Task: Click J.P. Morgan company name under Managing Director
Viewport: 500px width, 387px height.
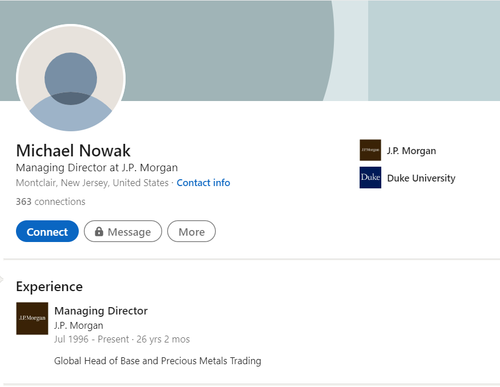Action: click(79, 325)
